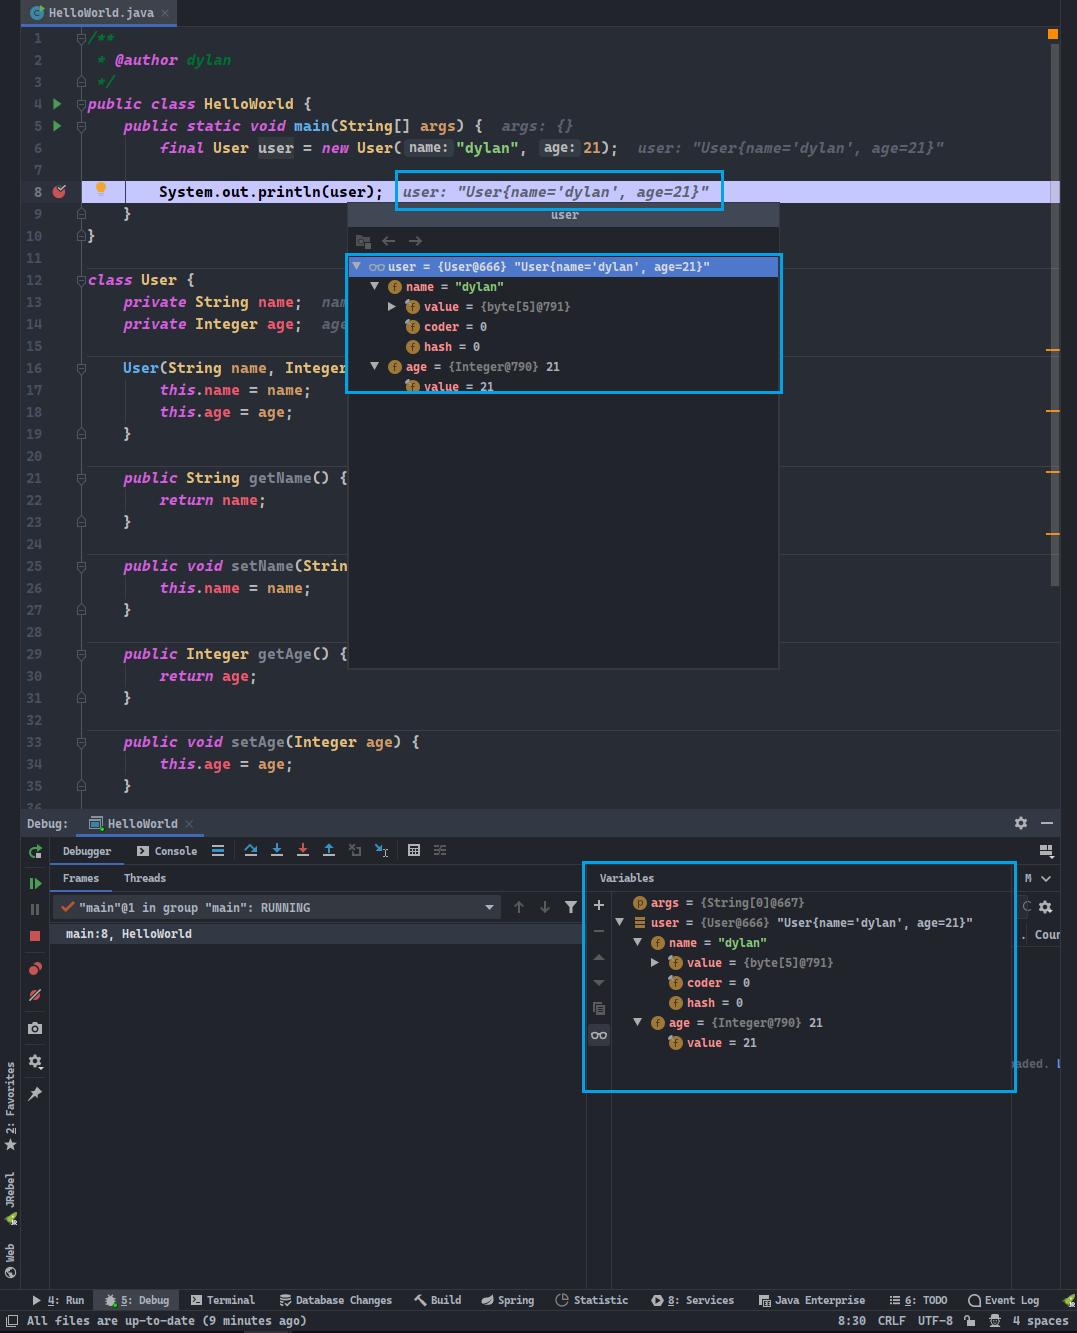Select the Debugger tab
This screenshot has width=1077, height=1333.
(x=87, y=851)
